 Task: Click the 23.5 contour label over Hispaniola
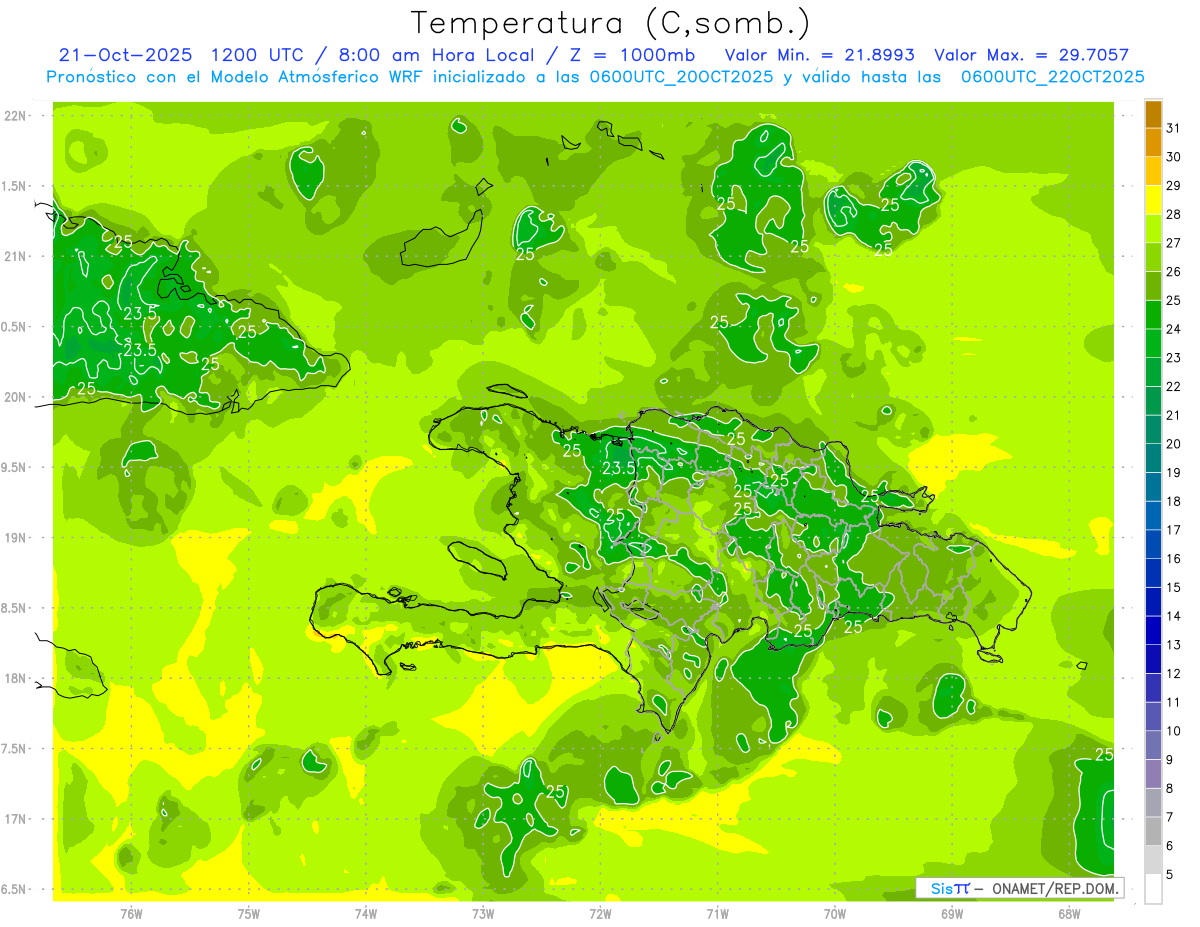tap(619, 468)
